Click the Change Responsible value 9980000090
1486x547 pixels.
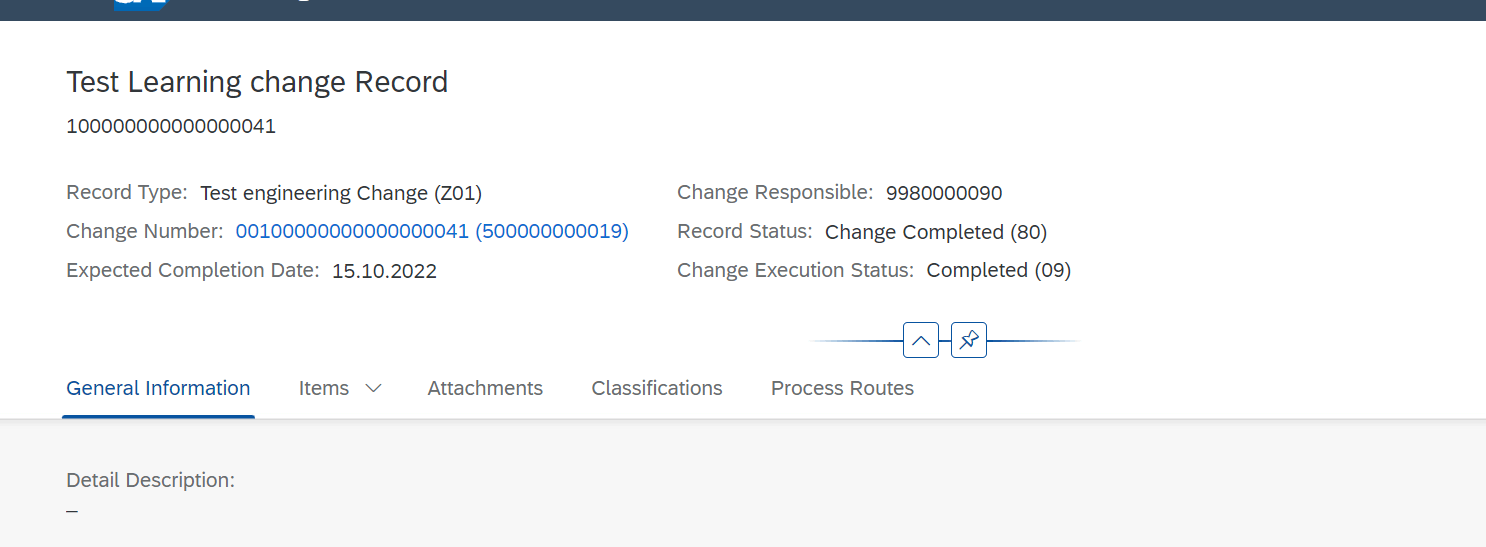(x=944, y=193)
